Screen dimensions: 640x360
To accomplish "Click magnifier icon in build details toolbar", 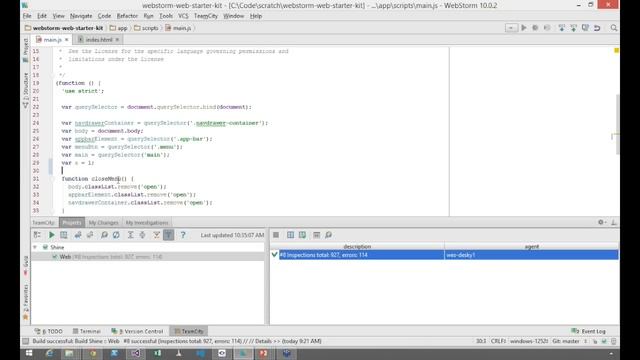I will (329, 235).
